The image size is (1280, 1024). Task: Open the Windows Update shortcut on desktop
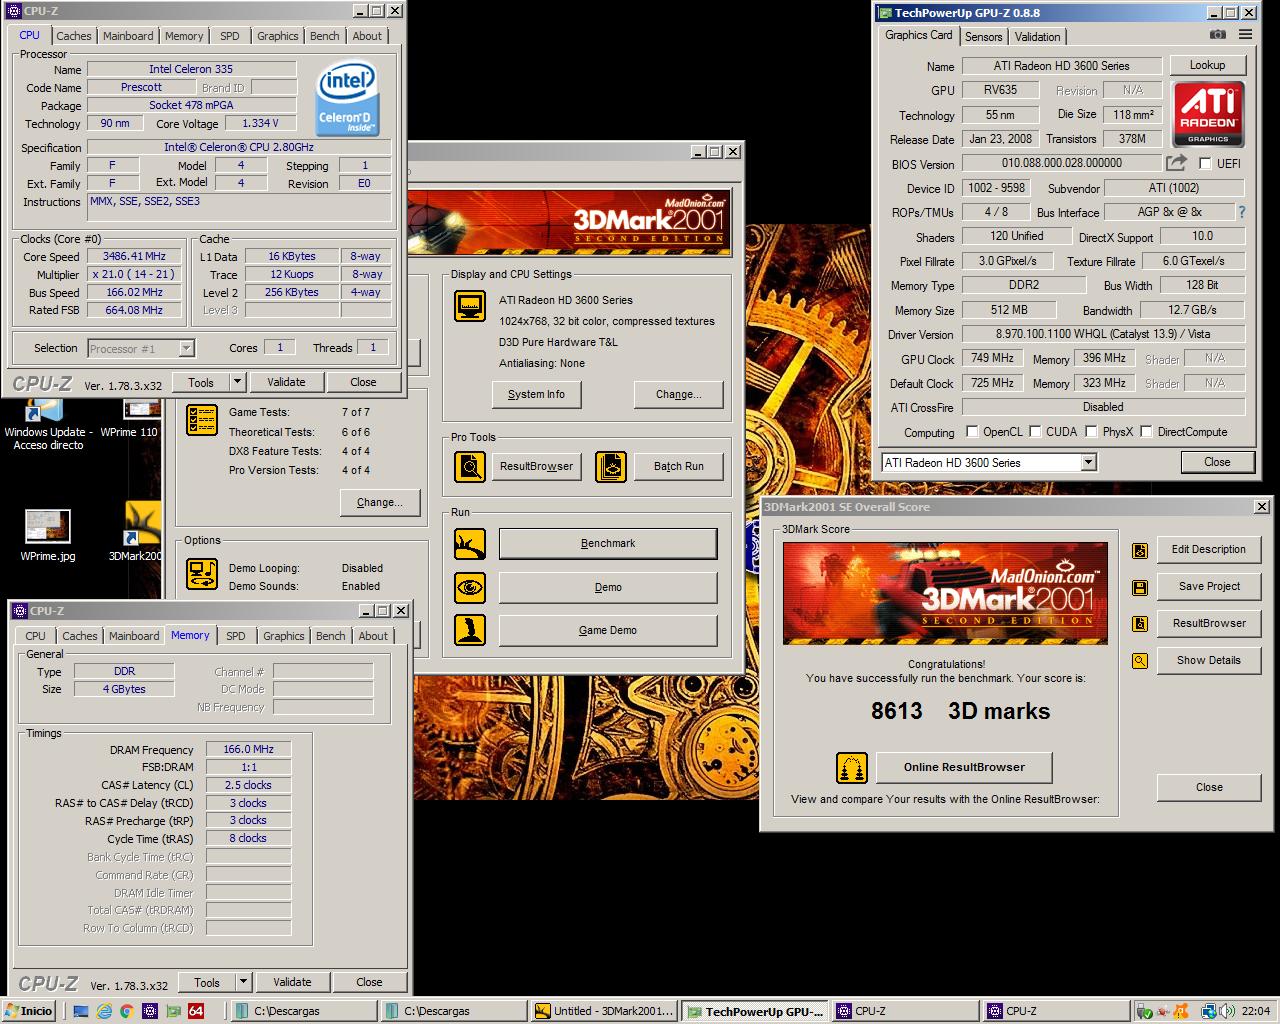tap(48, 425)
